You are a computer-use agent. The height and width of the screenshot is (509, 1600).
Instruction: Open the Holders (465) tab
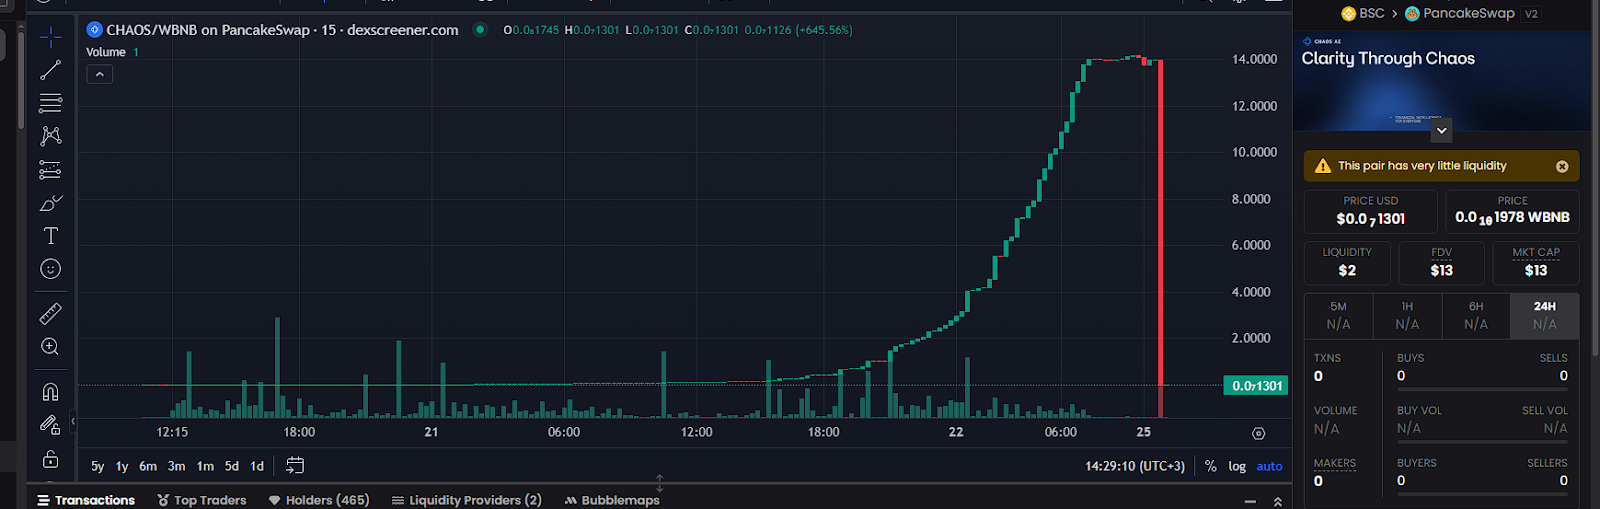[319, 500]
